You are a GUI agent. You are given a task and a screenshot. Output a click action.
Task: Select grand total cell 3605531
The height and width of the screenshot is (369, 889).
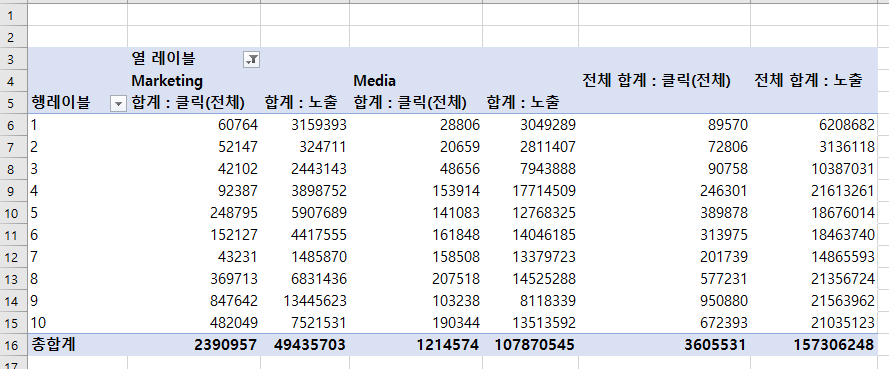coord(664,345)
